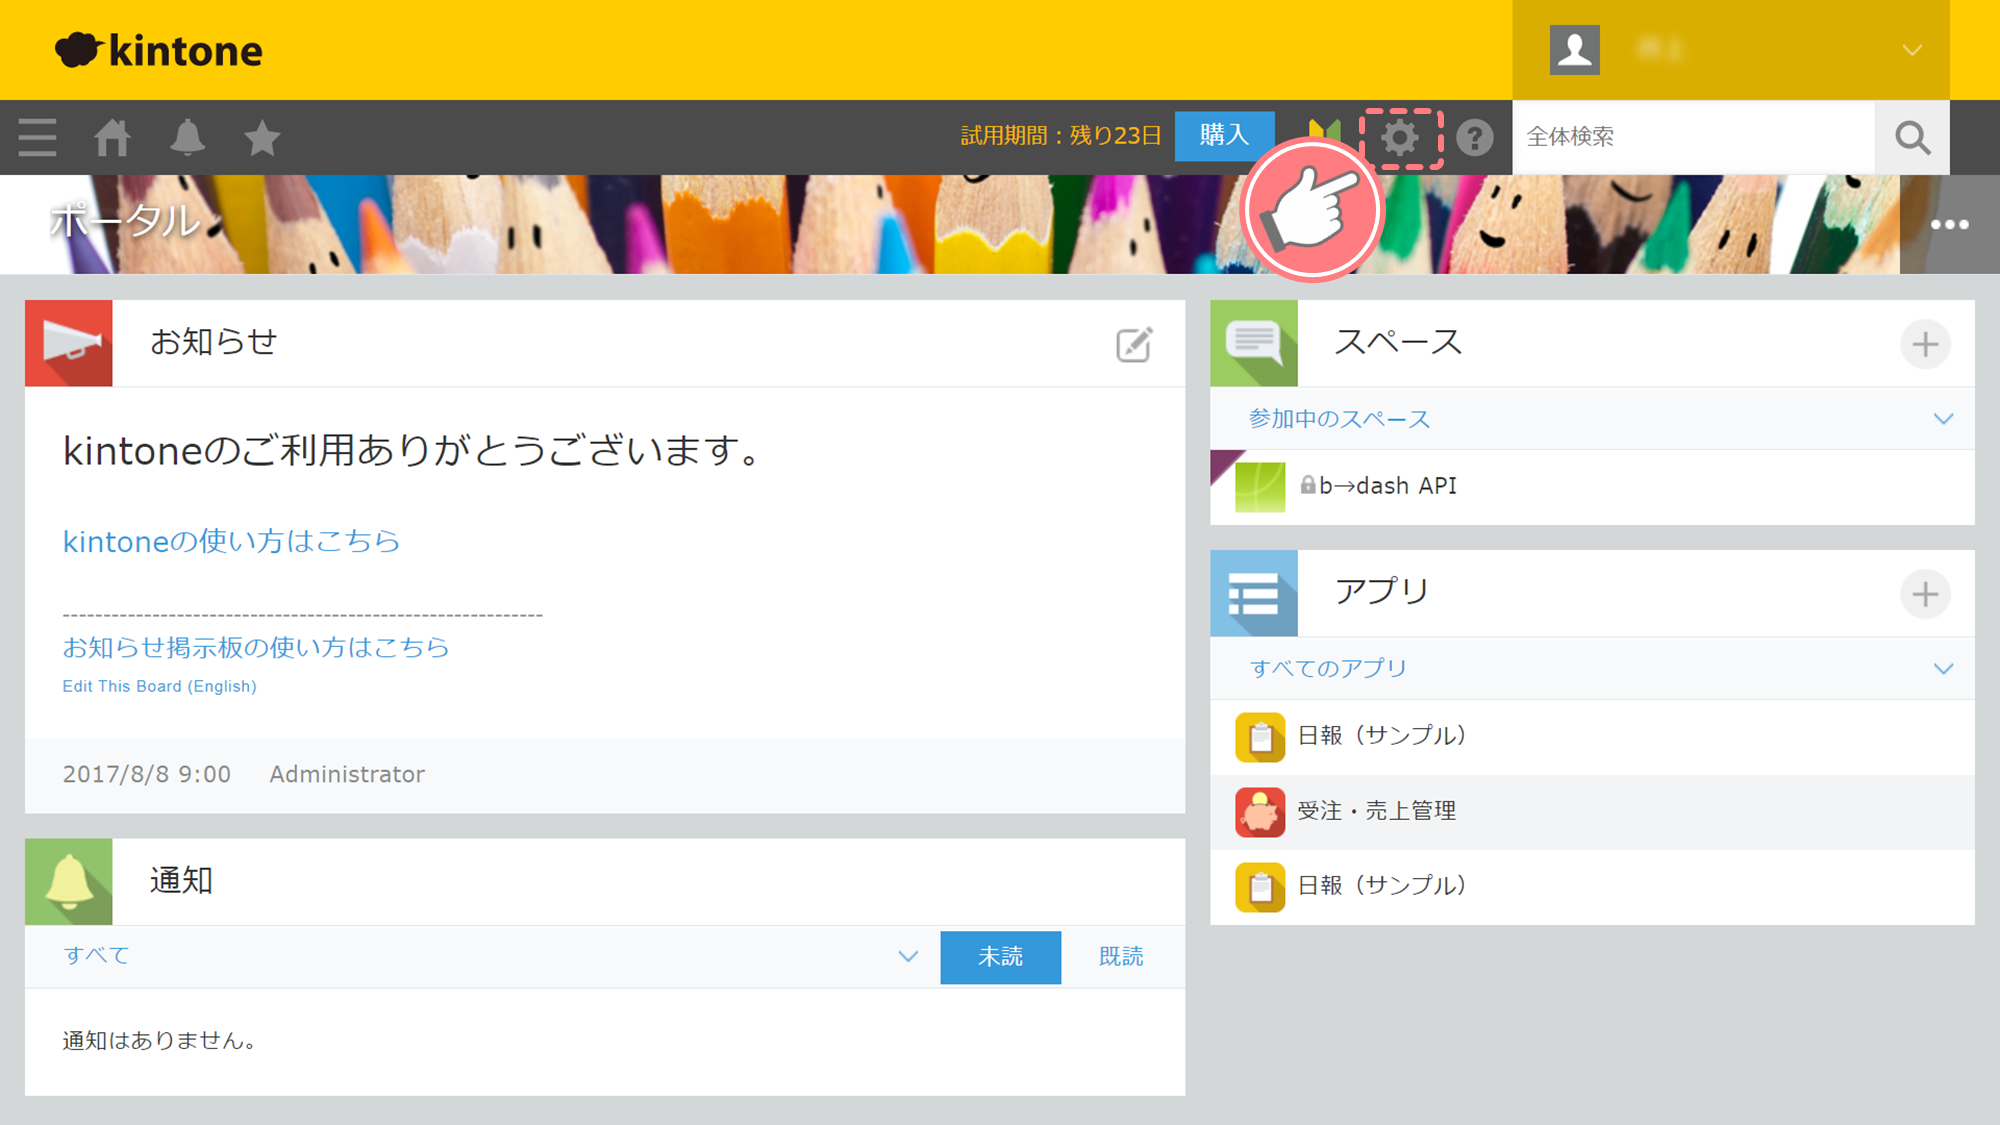
Task: Click the スペース panel heading
Action: (x=1398, y=342)
